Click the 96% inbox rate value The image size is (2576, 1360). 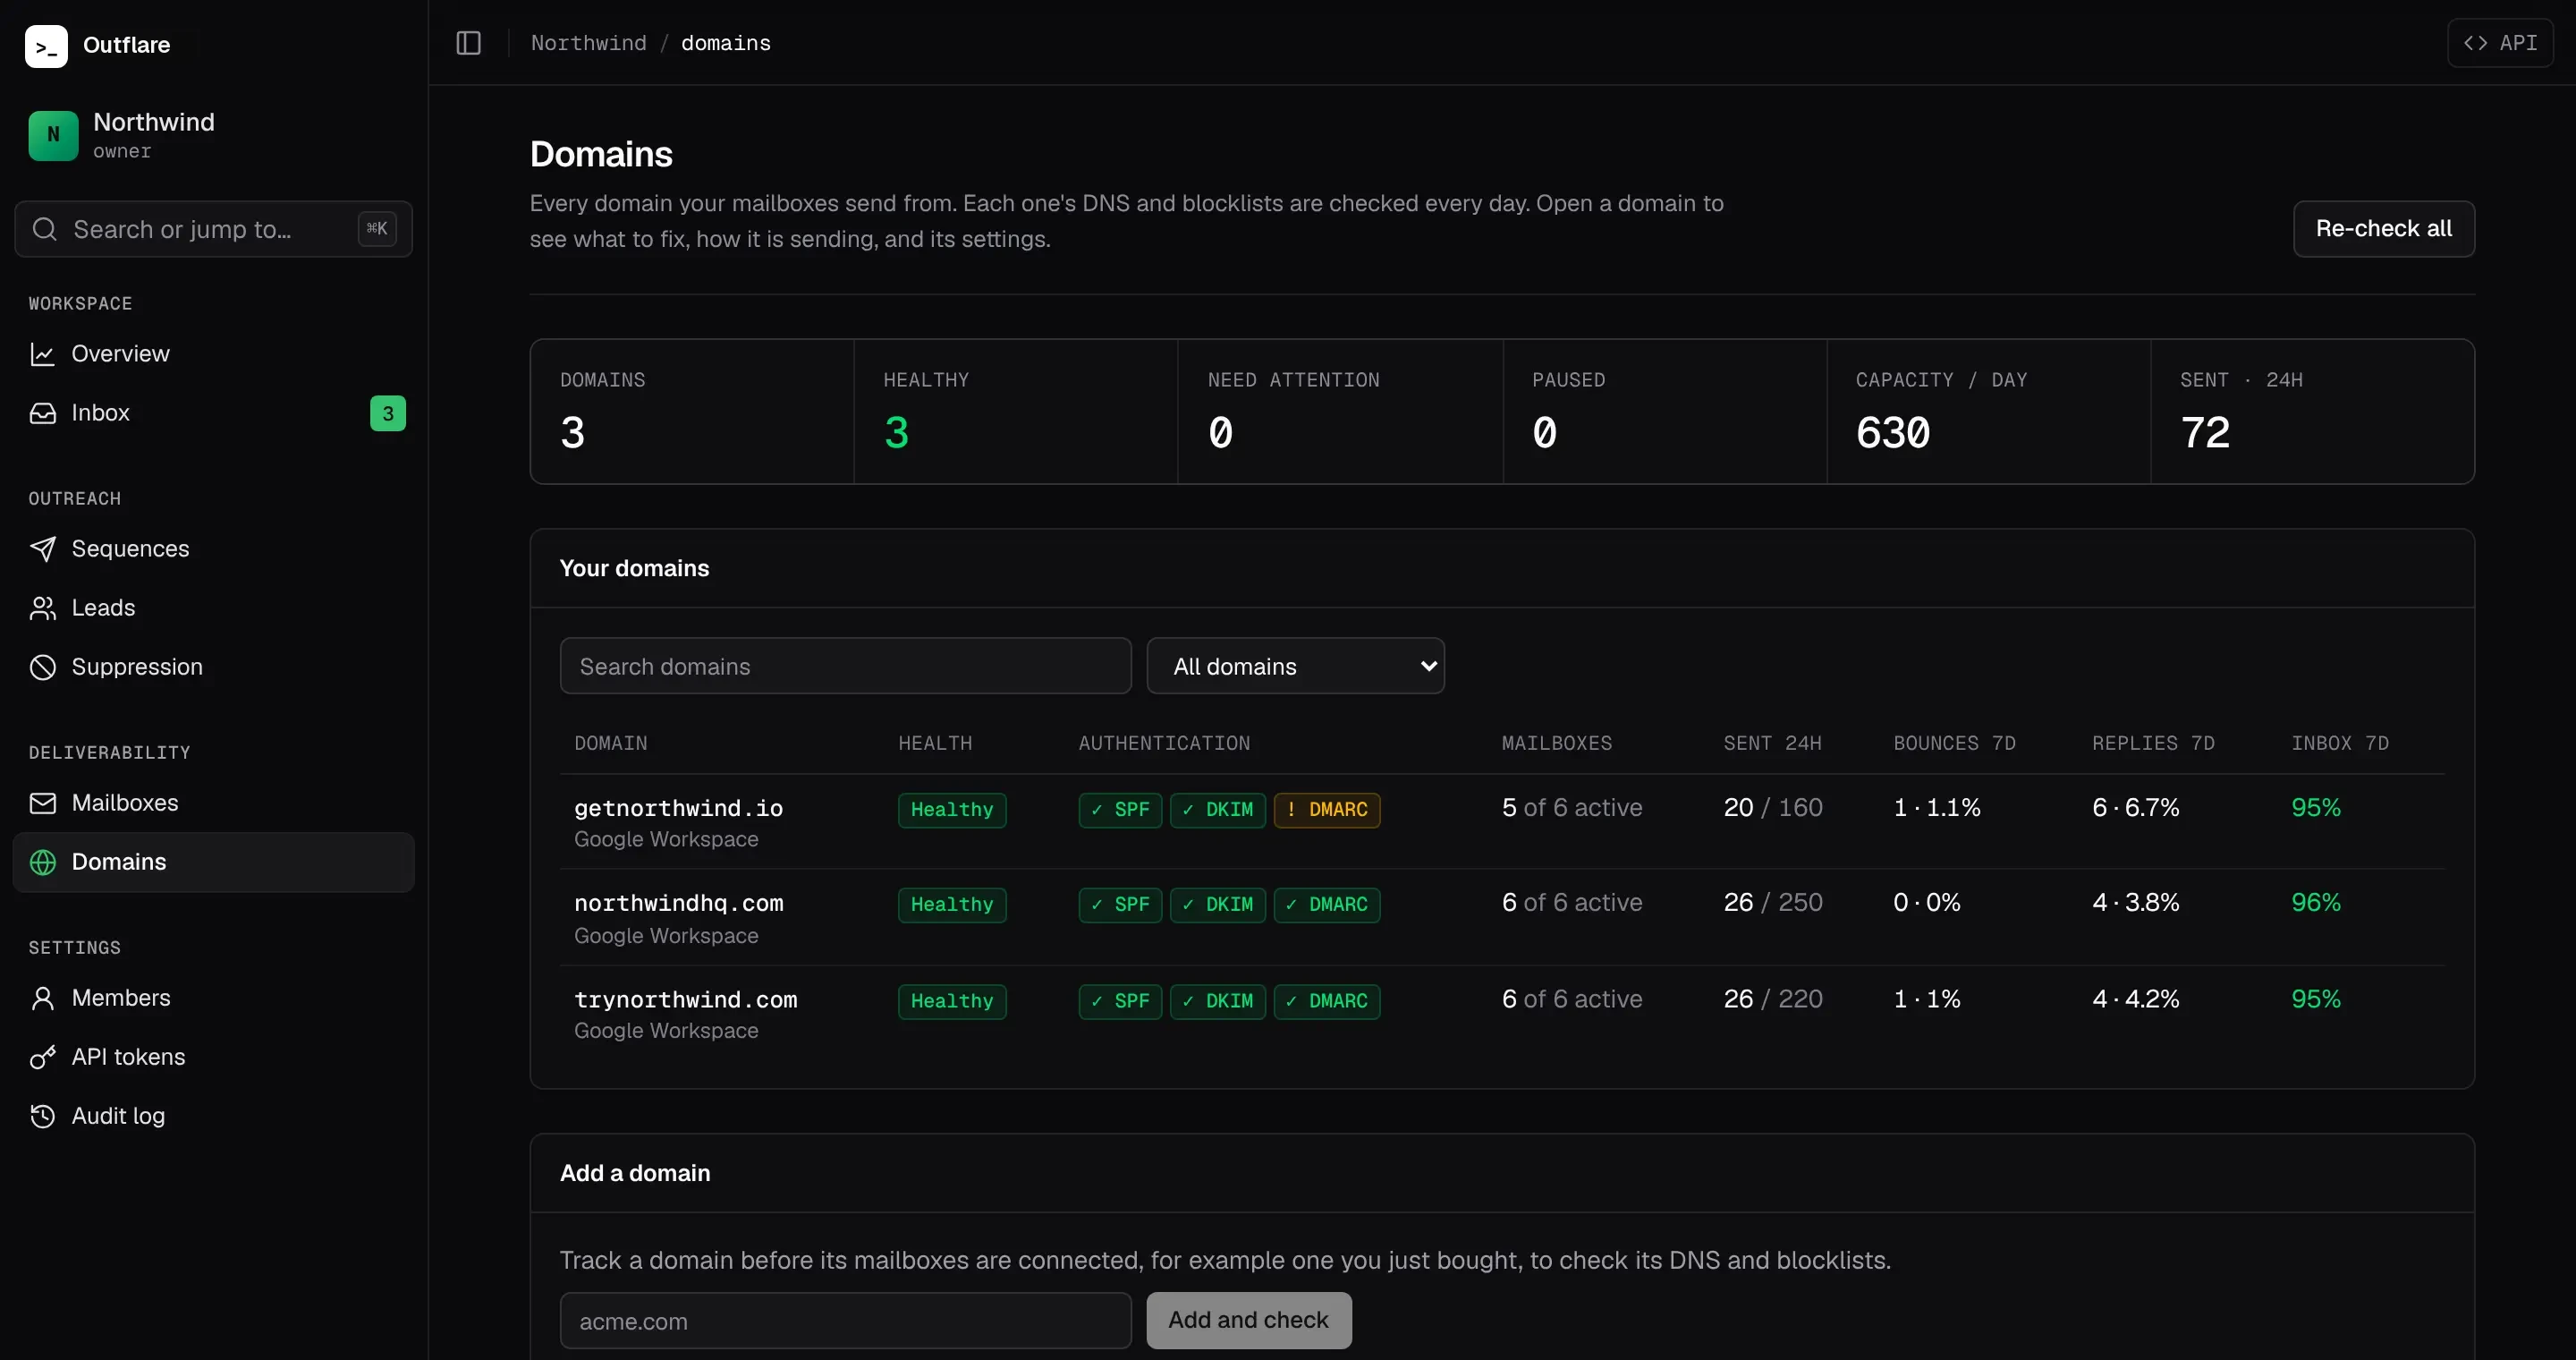(2315, 902)
